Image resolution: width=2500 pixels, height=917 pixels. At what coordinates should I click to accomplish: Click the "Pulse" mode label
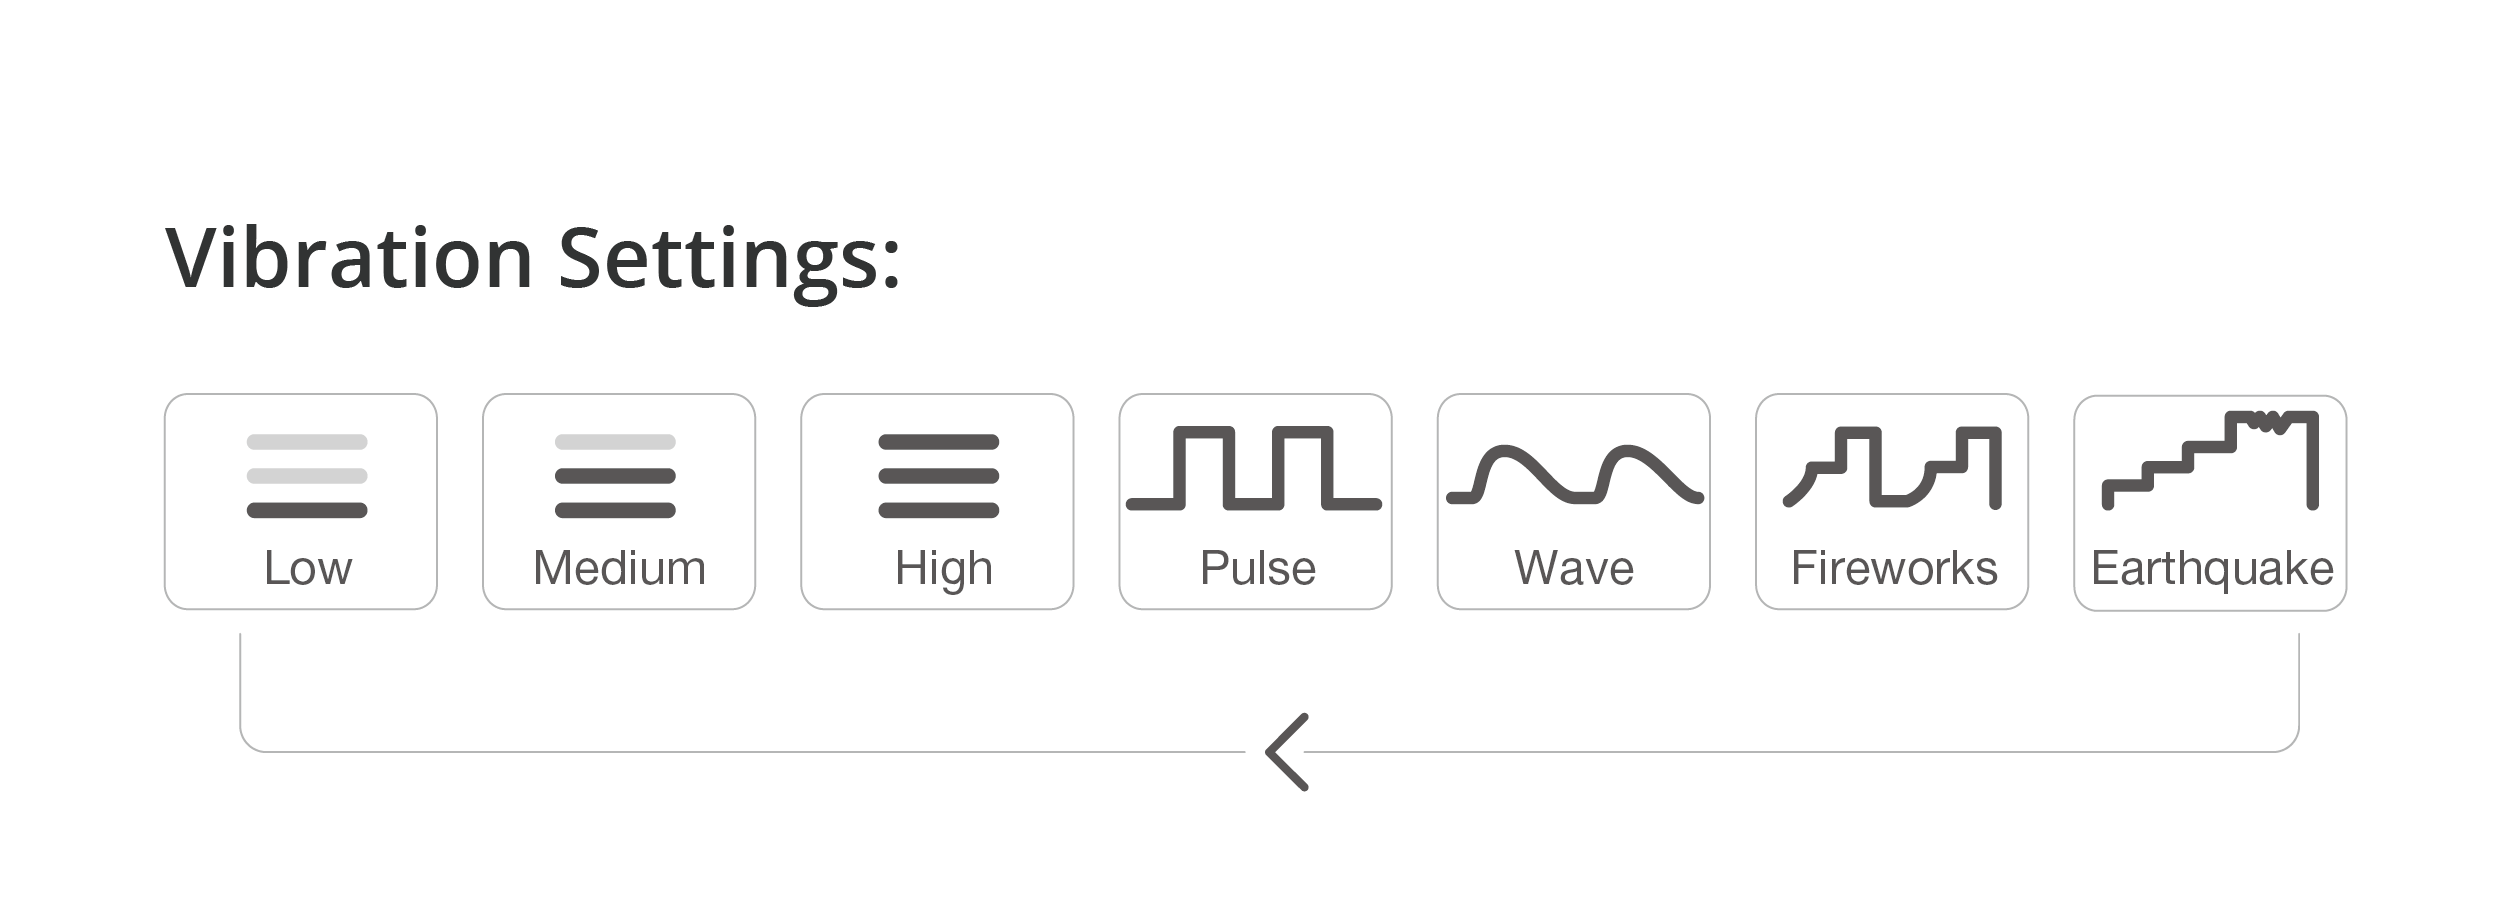1257,568
